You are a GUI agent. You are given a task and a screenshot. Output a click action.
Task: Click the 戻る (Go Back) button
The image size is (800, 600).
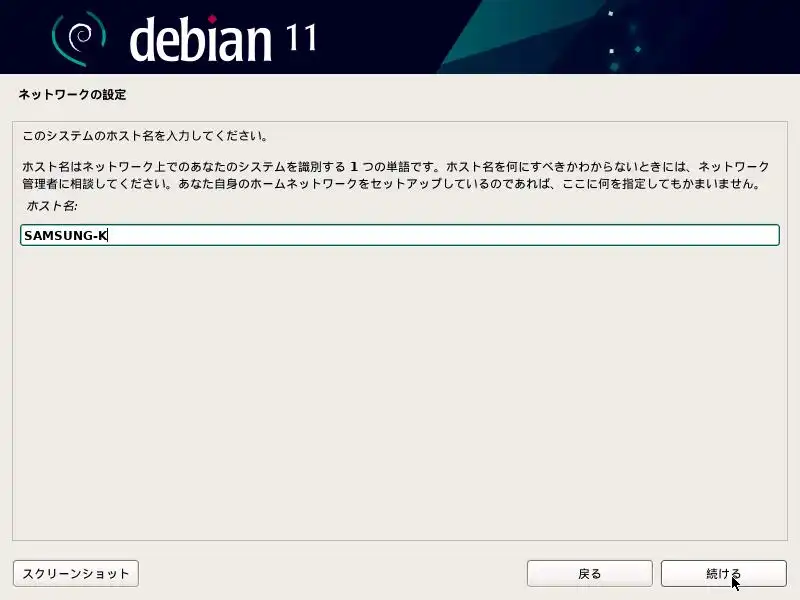click(x=590, y=573)
